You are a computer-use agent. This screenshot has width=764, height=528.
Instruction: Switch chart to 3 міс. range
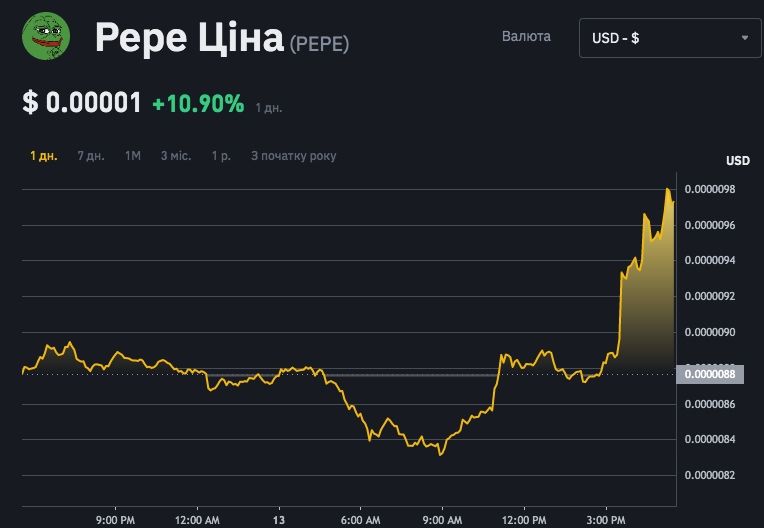pyautogui.click(x=176, y=156)
